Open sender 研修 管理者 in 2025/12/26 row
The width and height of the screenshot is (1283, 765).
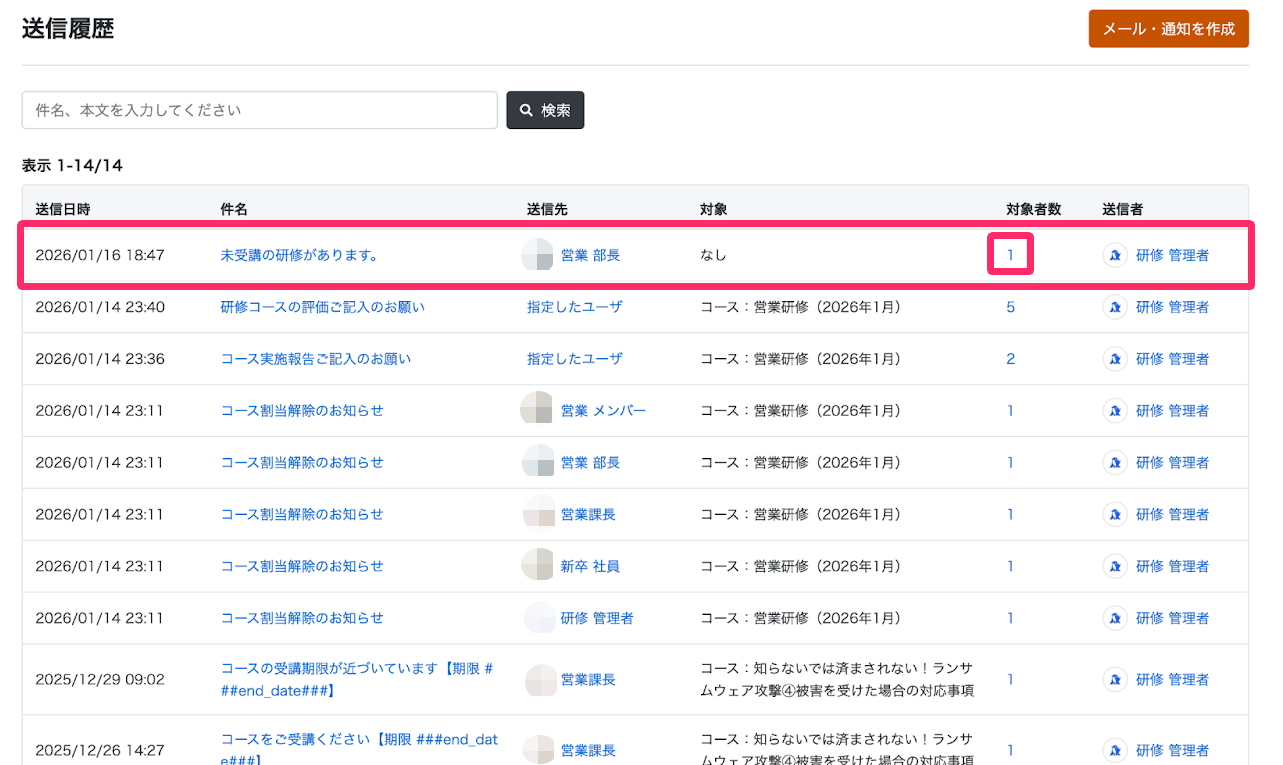click(1172, 750)
